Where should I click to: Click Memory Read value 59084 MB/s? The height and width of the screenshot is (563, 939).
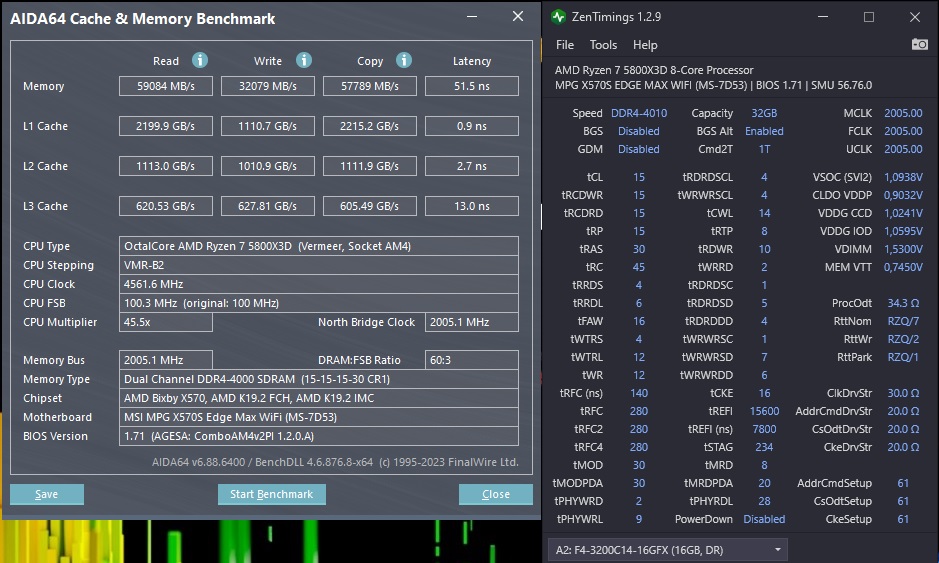(166, 86)
